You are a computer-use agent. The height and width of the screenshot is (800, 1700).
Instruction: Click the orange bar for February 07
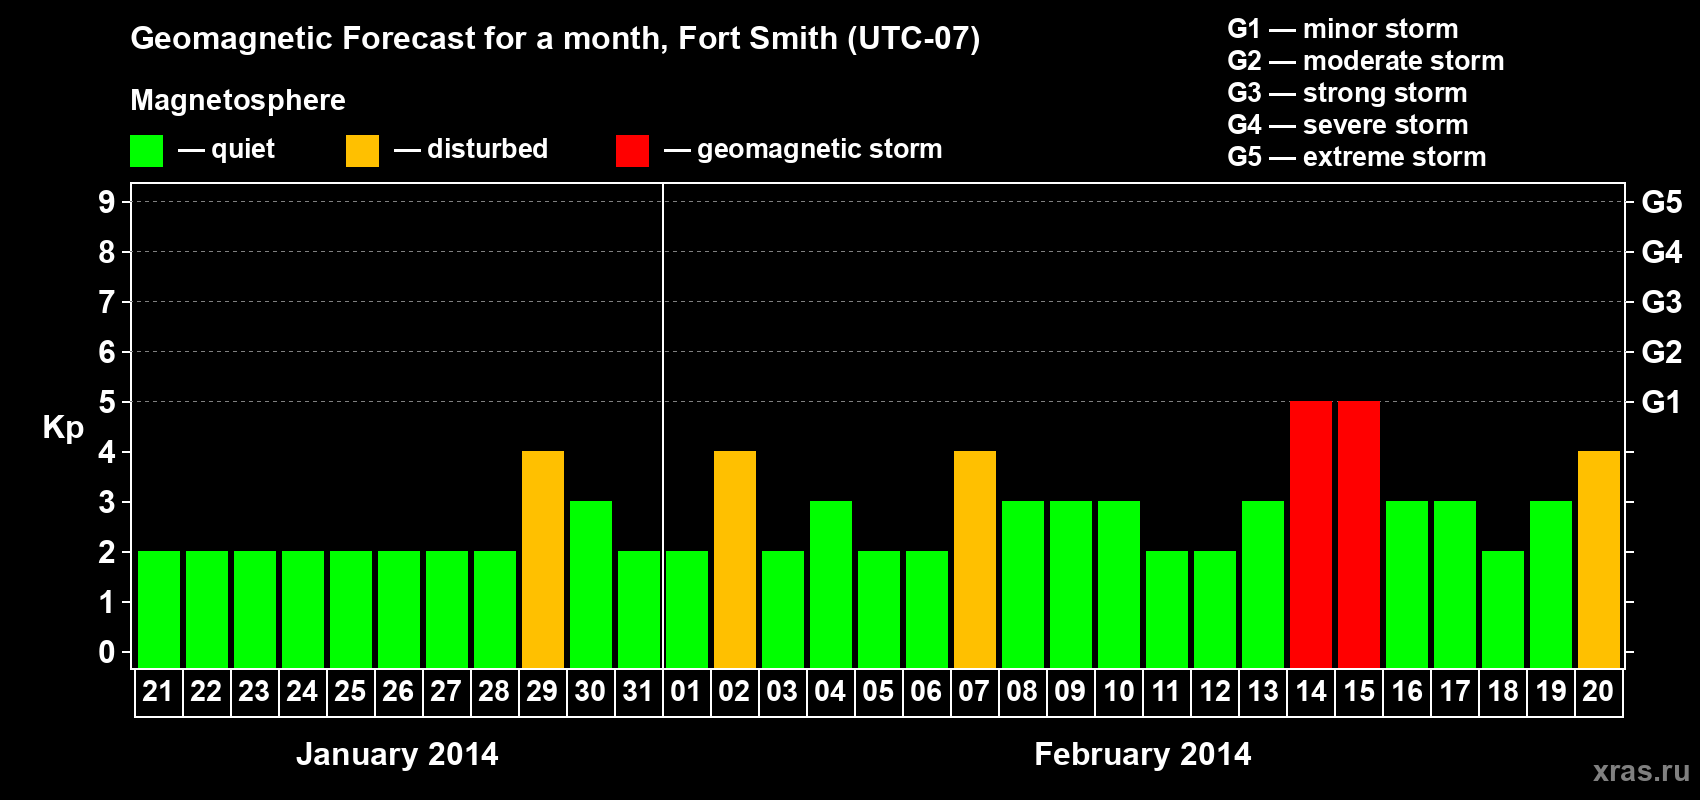click(975, 559)
